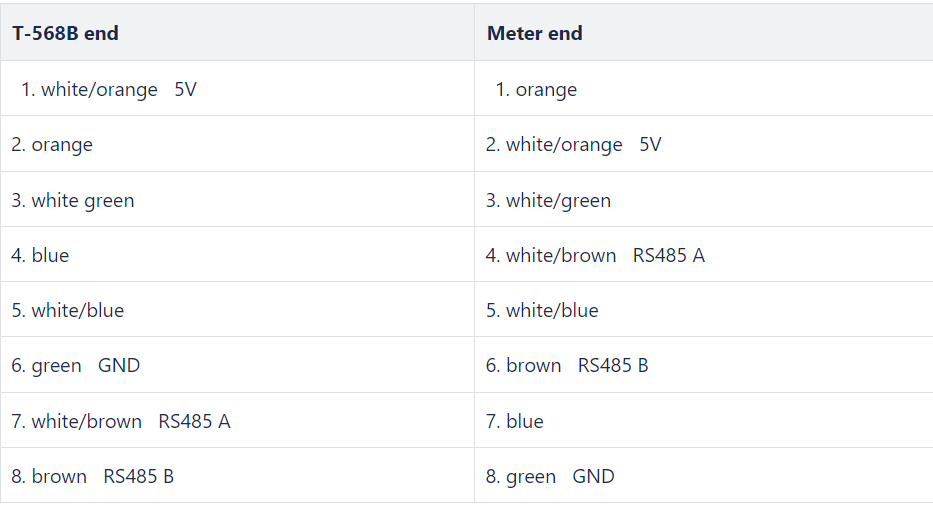Viewport: 933px width, 507px height.
Task: Click Meter end pin 3 white/green cell
Action: click(x=548, y=201)
